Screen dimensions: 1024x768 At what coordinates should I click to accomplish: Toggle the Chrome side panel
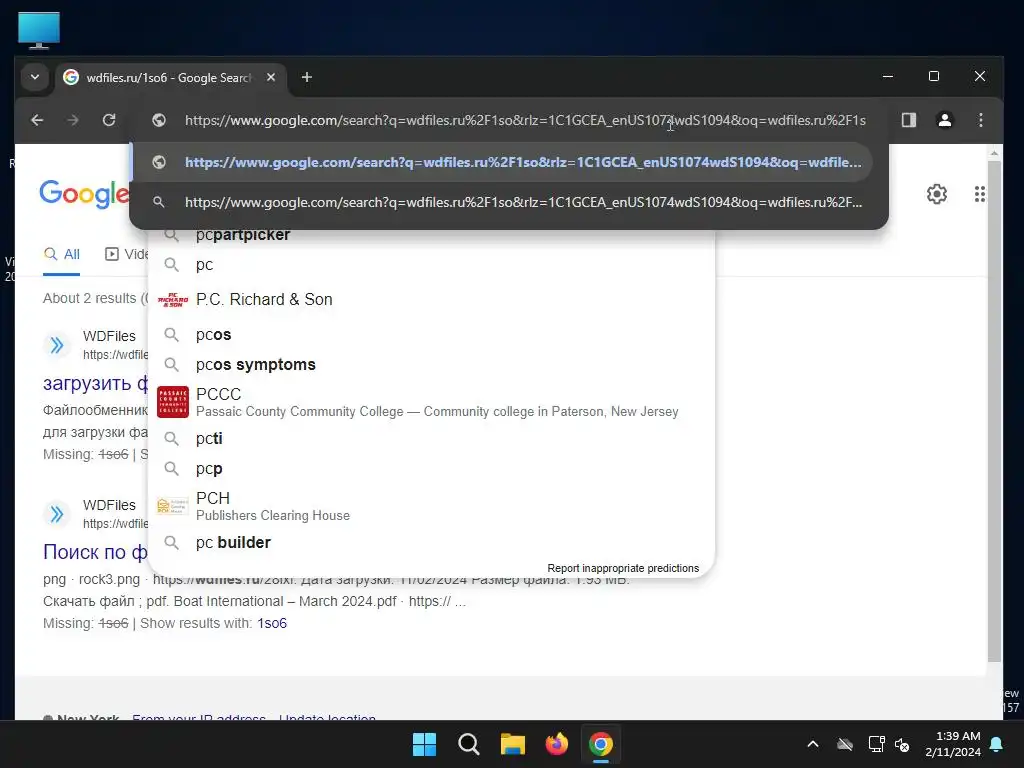coord(908,120)
